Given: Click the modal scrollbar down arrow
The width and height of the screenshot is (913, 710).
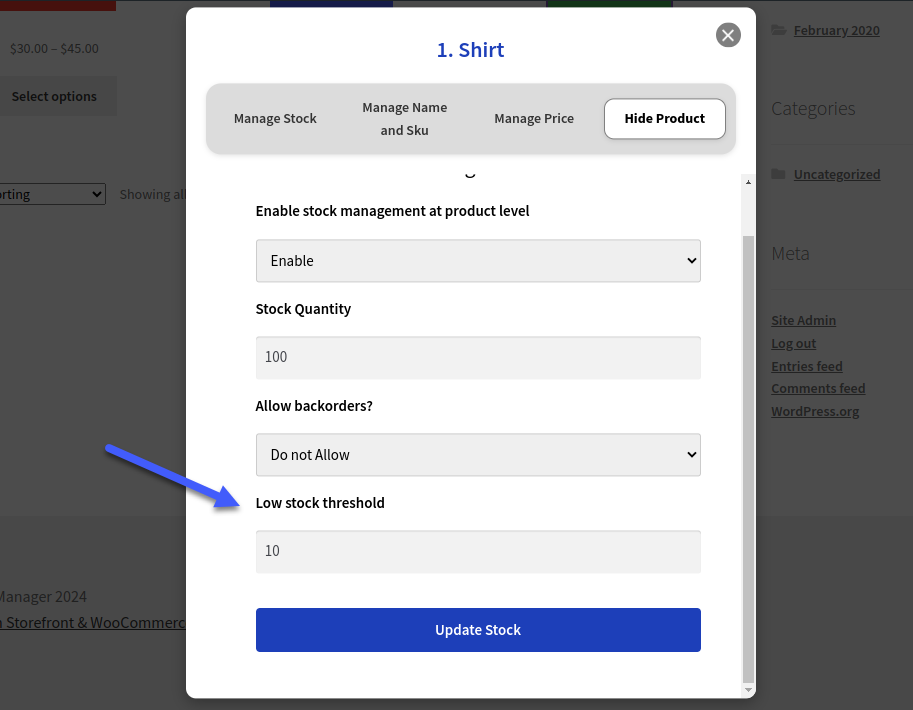Looking at the screenshot, I should (748, 690).
